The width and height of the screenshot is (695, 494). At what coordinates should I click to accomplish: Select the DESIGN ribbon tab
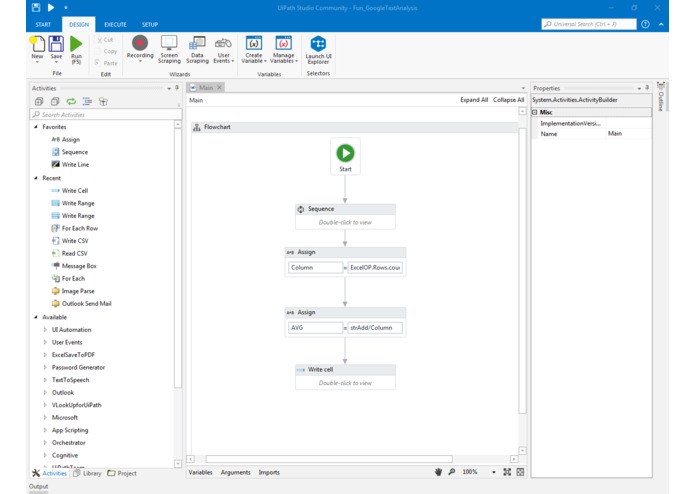click(x=79, y=24)
